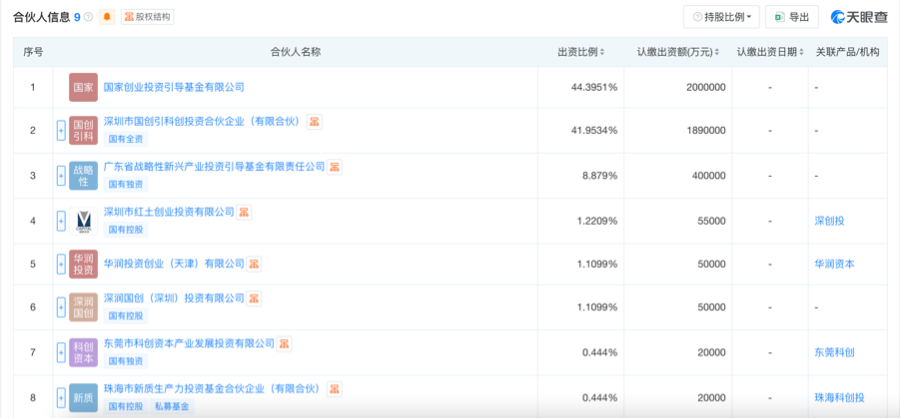Open 国家创业投资引导基金有限公司 link
This screenshot has width=900, height=418.
(174, 87)
